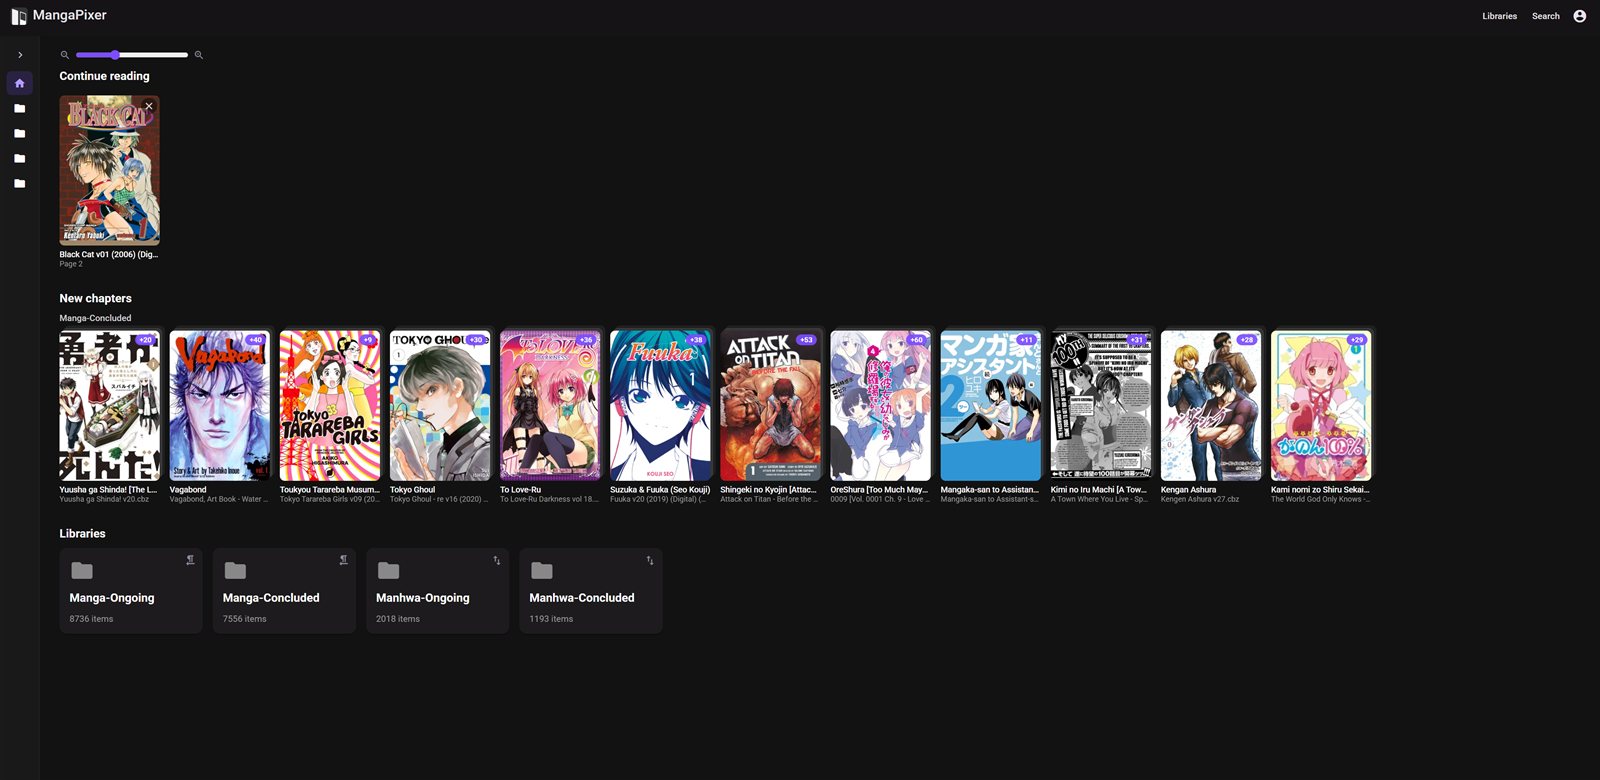1600x780 pixels.
Task: Click the reading-direction icon on Manga-Ongoing card
Action: coord(190,560)
